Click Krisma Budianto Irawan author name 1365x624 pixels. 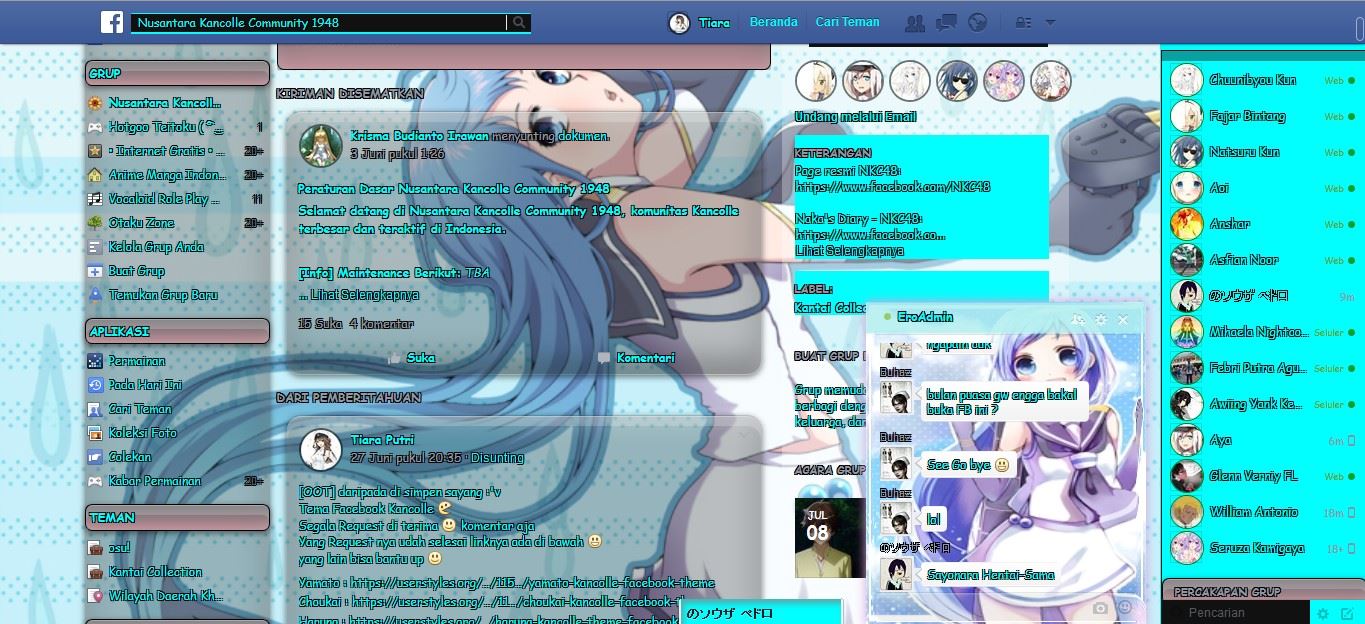point(419,136)
